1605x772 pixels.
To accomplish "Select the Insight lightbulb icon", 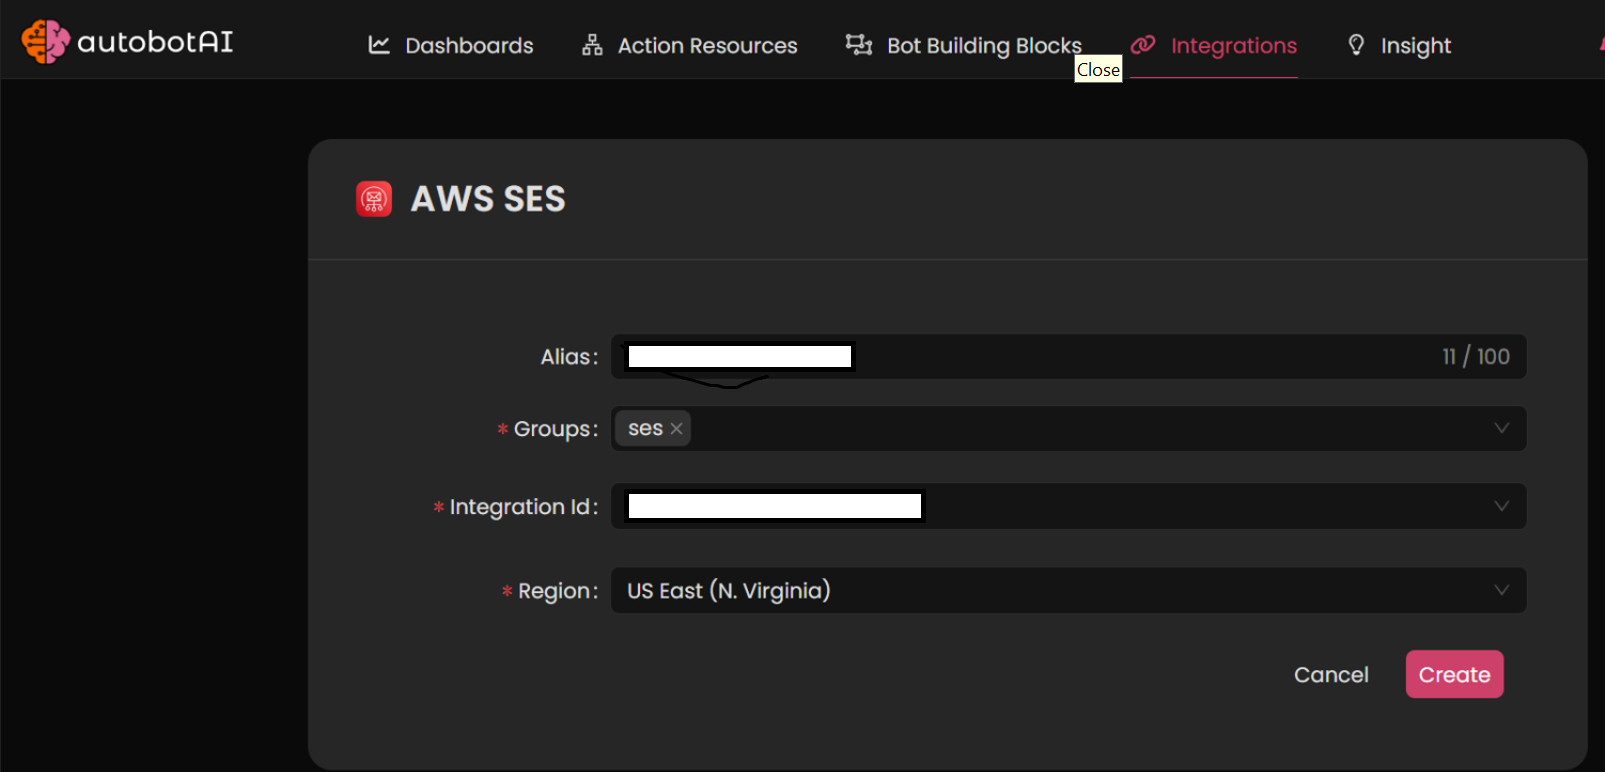I will [1356, 44].
